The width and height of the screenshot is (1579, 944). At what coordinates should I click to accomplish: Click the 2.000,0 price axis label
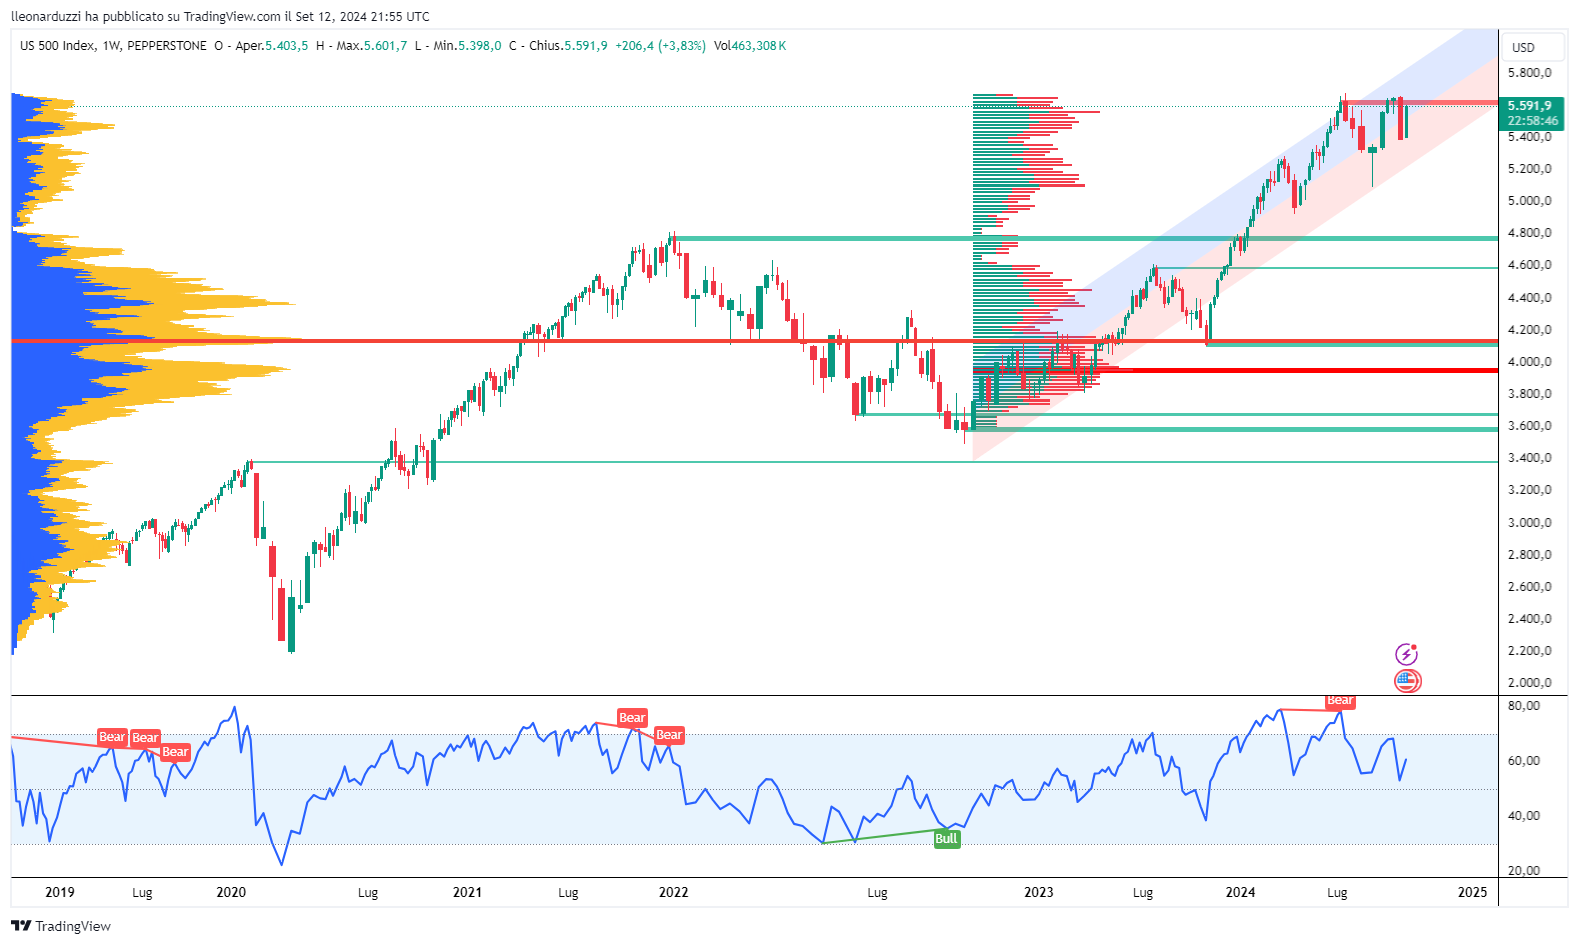[1530, 683]
